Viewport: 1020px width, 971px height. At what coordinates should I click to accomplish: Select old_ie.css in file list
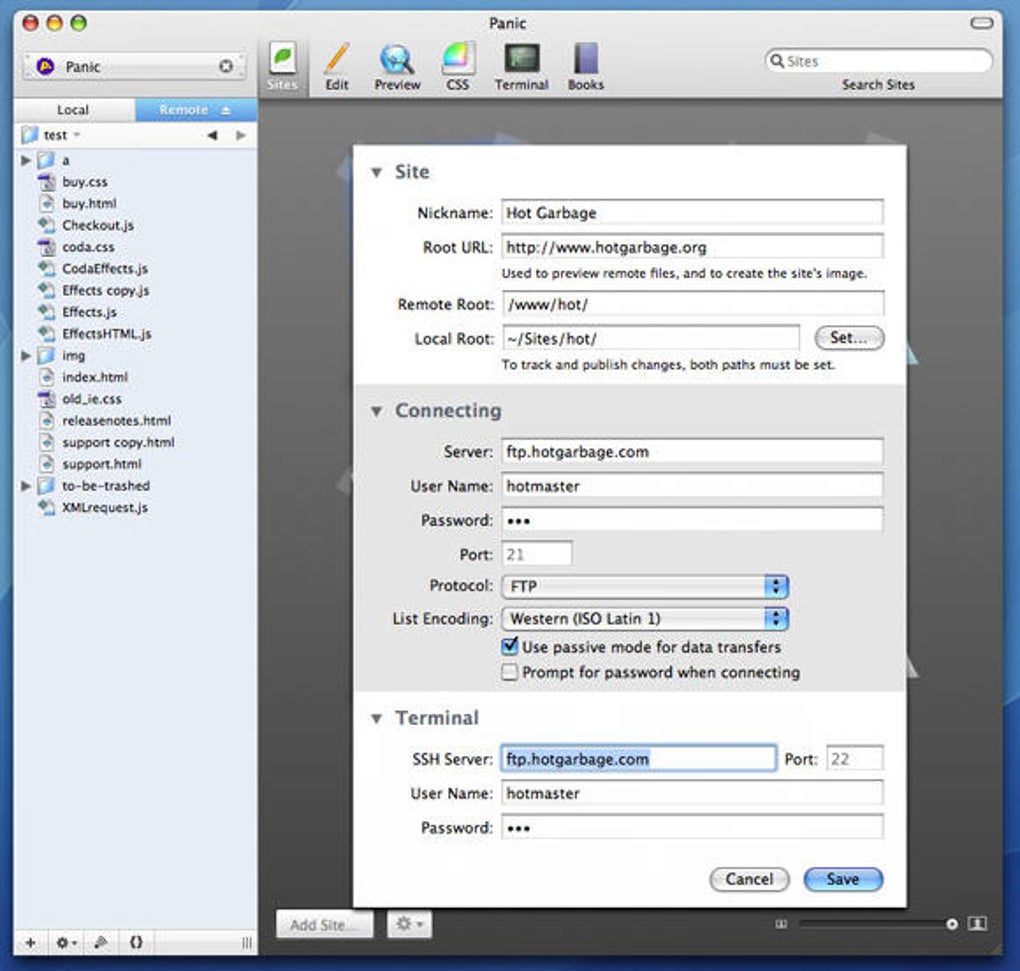pyautogui.click(x=92, y=399)
